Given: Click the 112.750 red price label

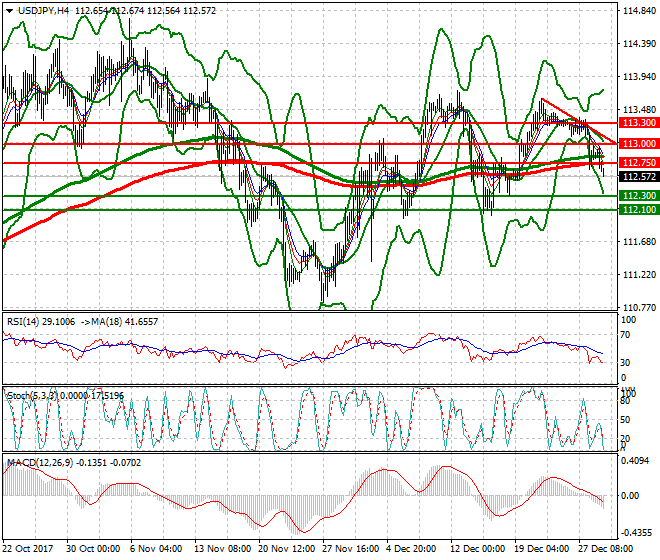Looking at the screenshot, I should tap(639, 163).
